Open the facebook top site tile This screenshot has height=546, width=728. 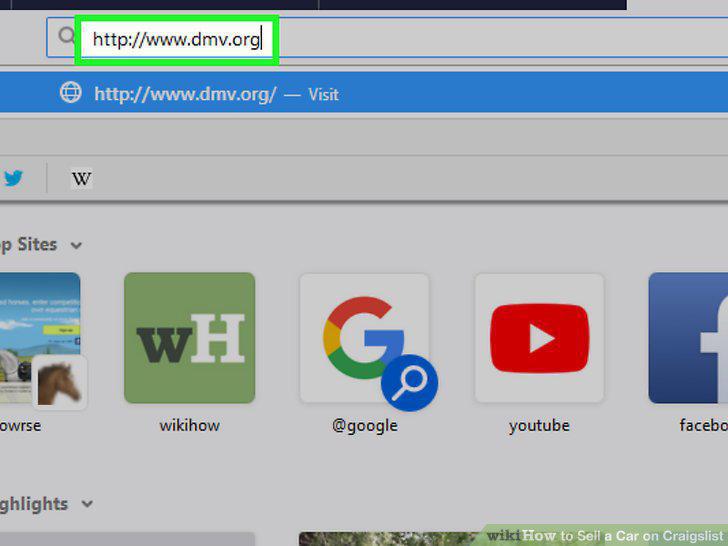(x=688, y=338)
